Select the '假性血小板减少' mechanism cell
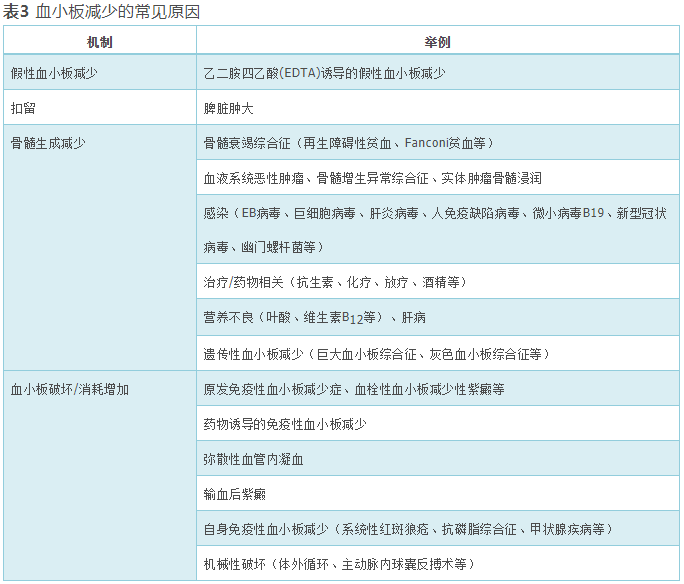Screen dimensions: 684x584 point(54,73)
